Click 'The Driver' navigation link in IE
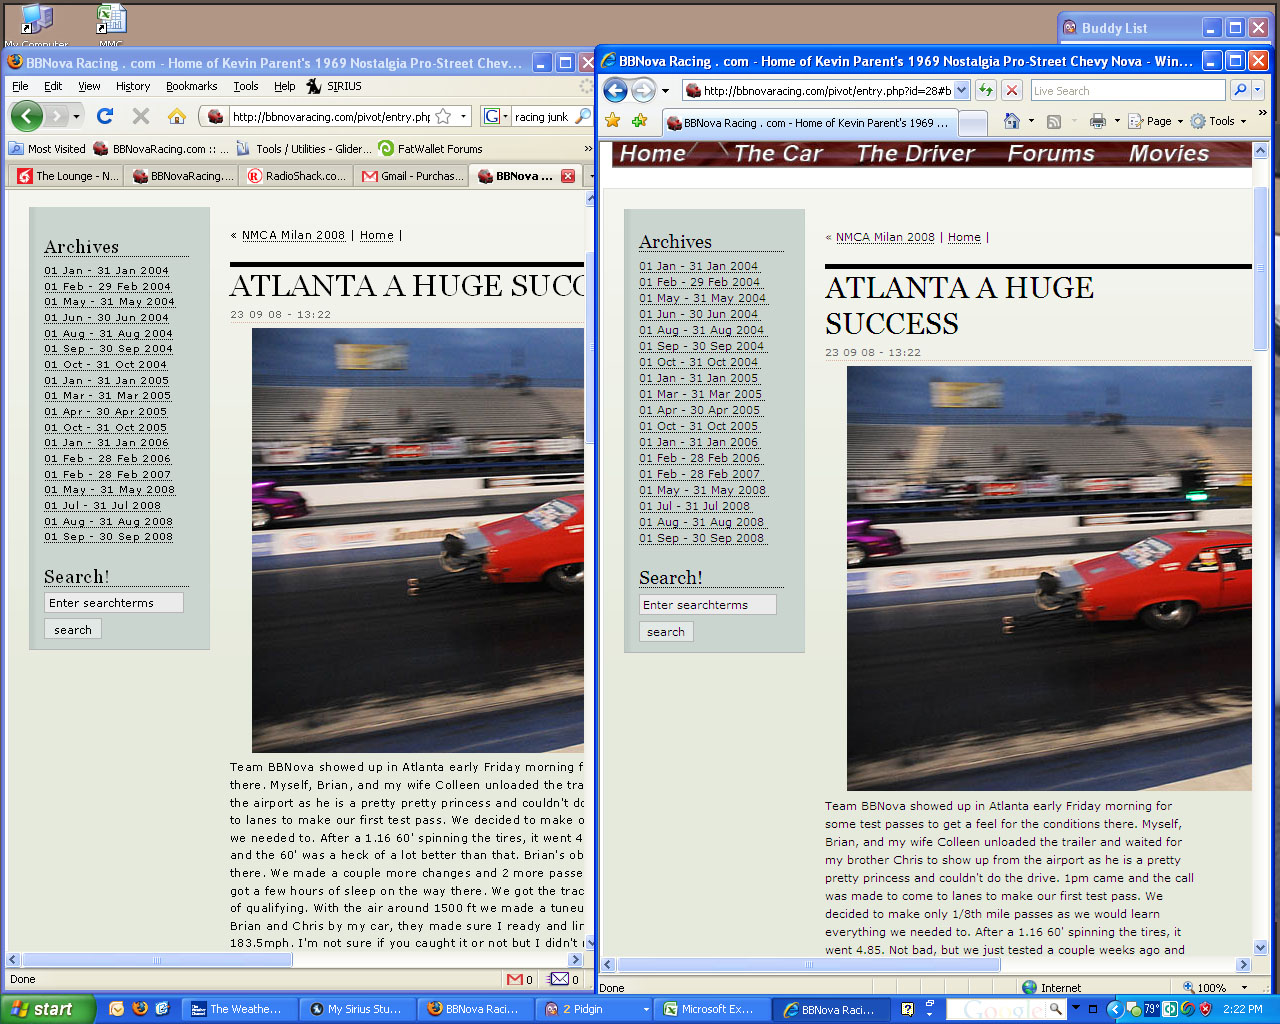The height and width of the screenshot is (1024, 1280). [x=915, y=153]
